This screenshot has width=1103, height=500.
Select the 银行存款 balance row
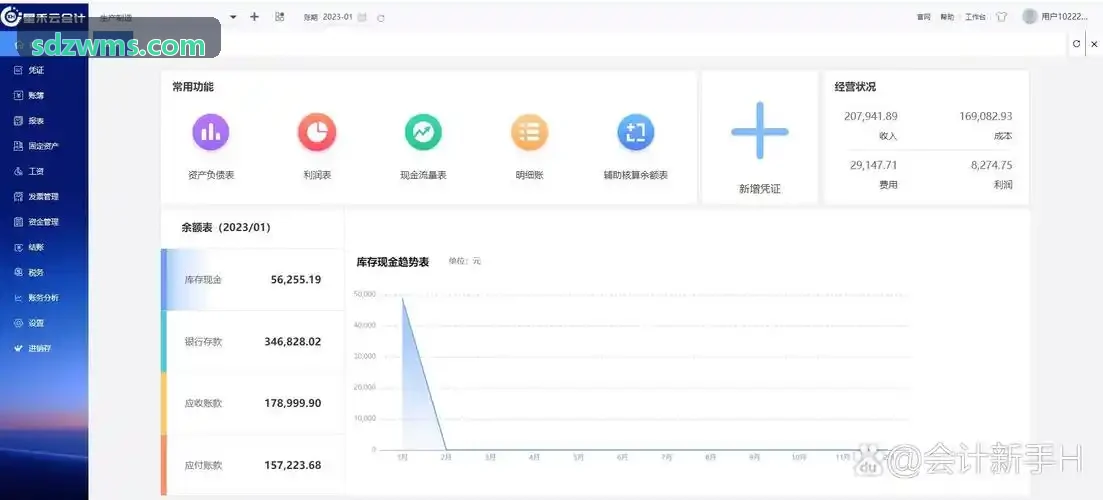tap(253, 342)
